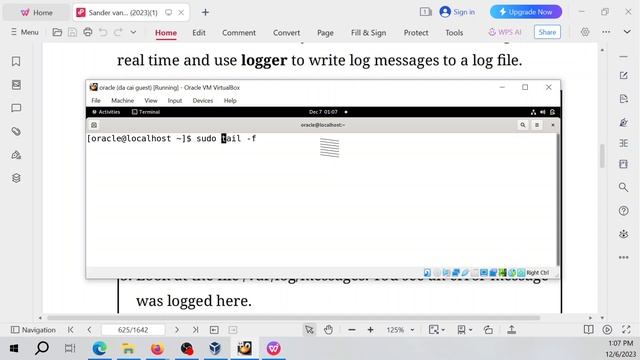Open VirtualBox Help menu
The height and width of the screenshot is (360, 640).
pos(230,100)
